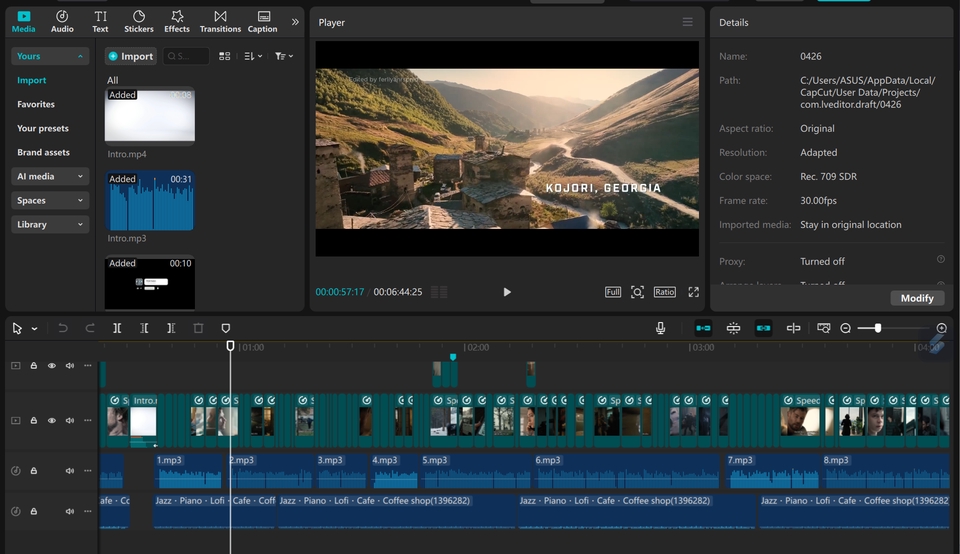The image size is (960, 554).
Task: Click the timeline cover preview icon
Action: [823, 328]
